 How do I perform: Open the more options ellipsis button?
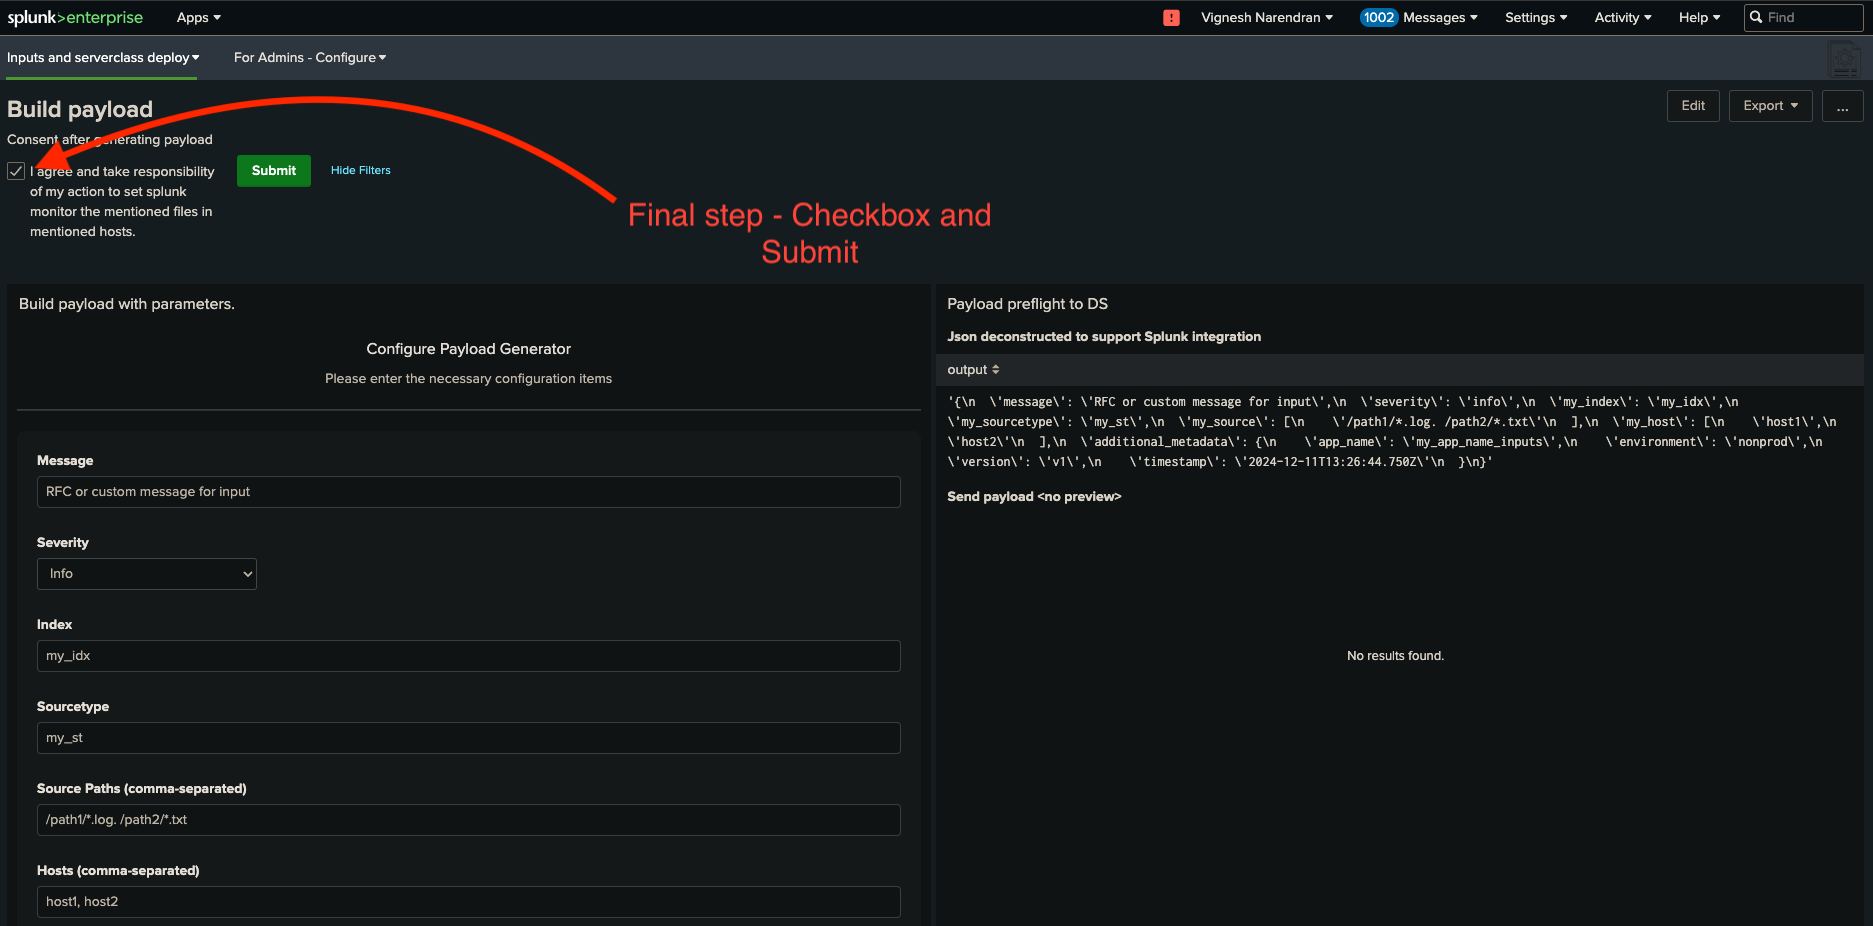tap(1842, 106)
